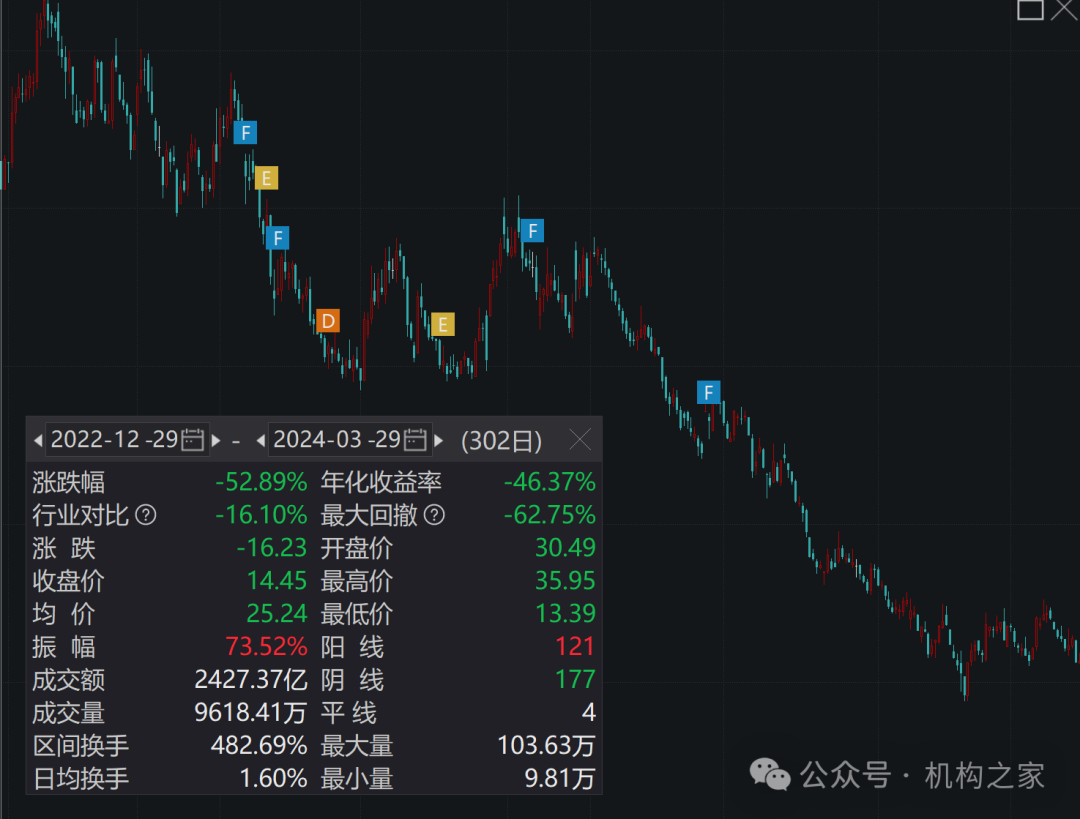Step end date 2024-03-29 backward
The image size is (1080, 819).
click(260, 440)
